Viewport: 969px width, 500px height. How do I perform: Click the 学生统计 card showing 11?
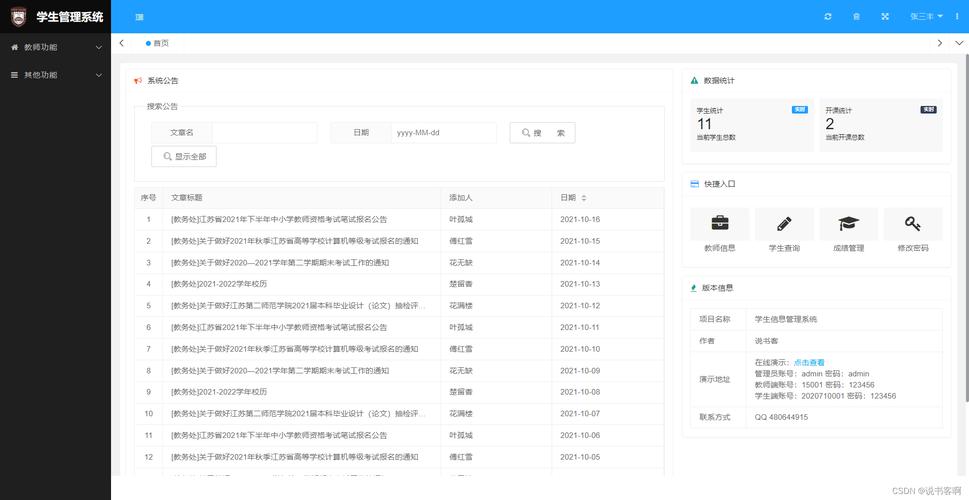tap(752, 125)
